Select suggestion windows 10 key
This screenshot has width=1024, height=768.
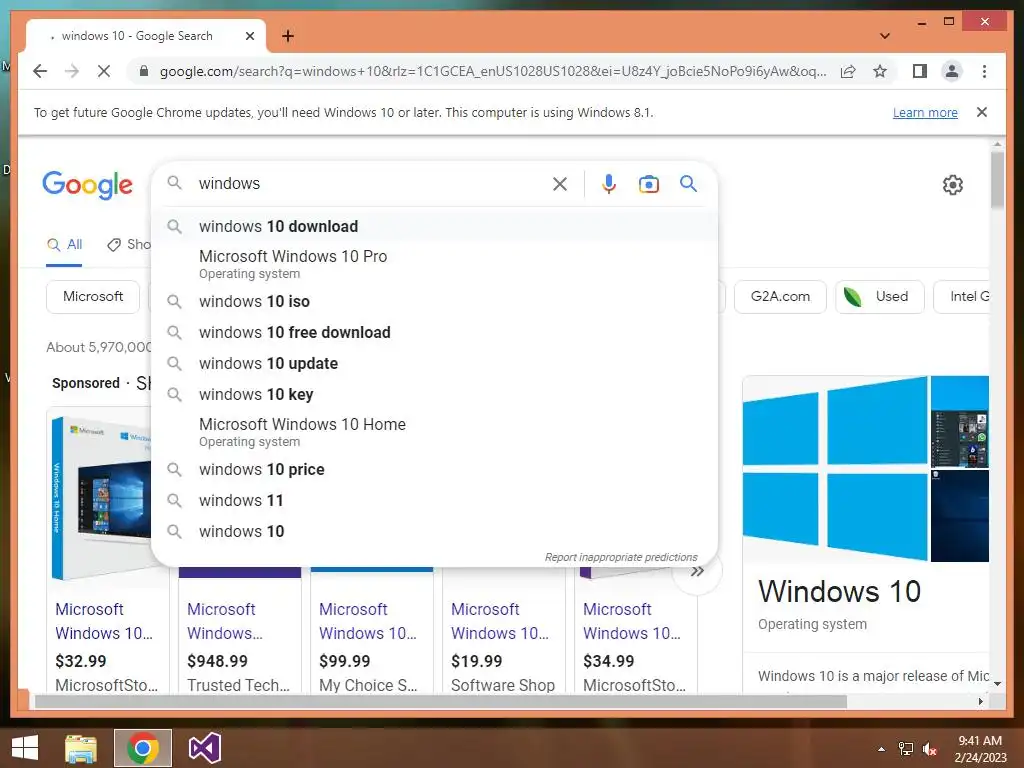(x=434, y=394)
